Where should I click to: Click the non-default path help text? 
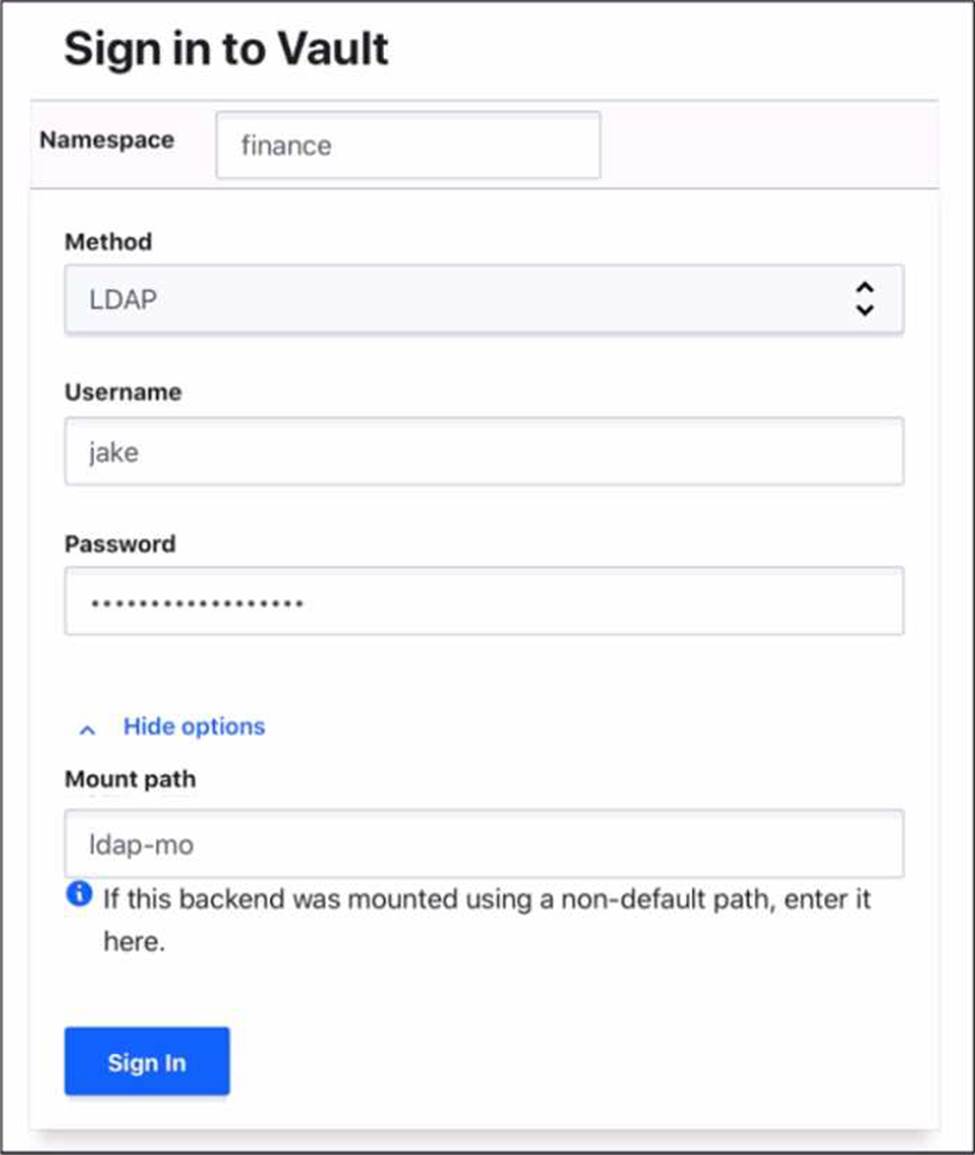click(487, 899)
